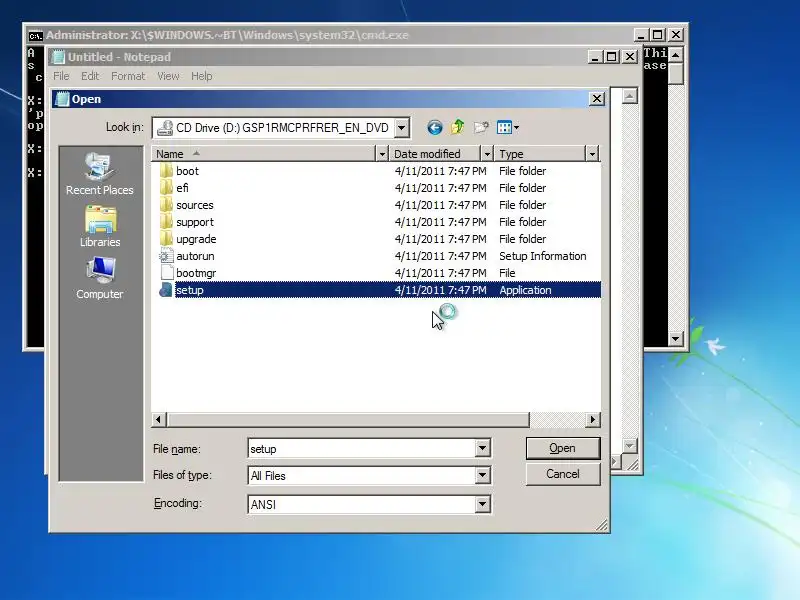The image size is (800, 600).
Task: Click 'Setup Information' type cell
Action: pos(543,256)
